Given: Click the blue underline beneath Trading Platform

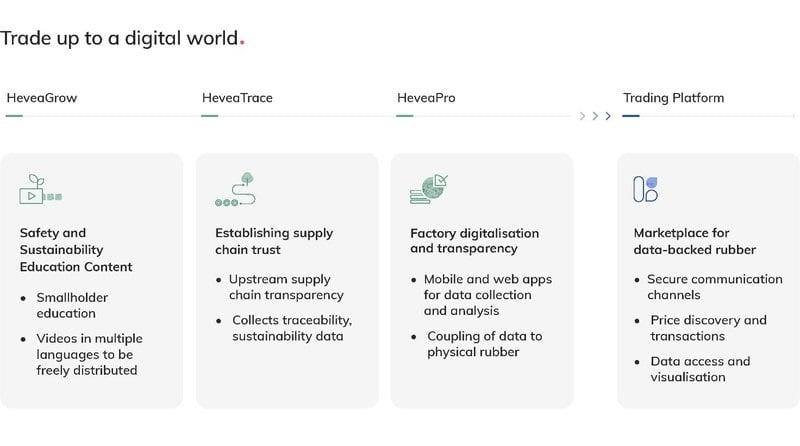Looking at the screenshot, I should click(631, 116).
